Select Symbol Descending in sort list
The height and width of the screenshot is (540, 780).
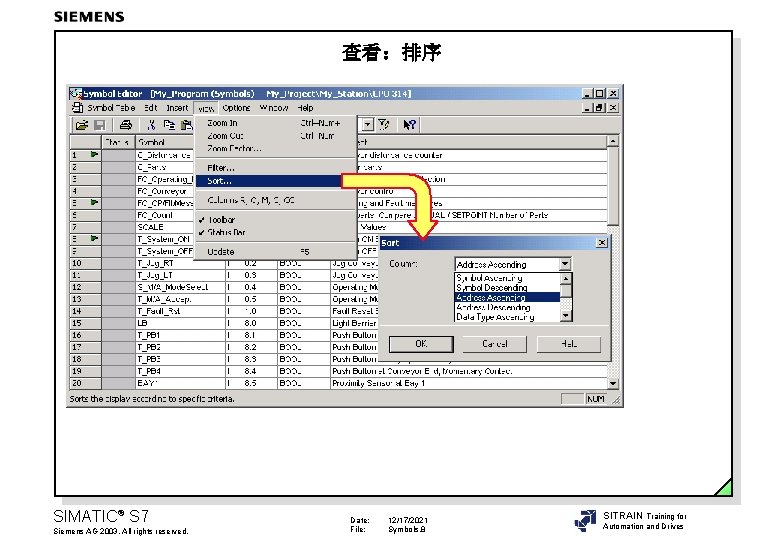click(507, 288)
